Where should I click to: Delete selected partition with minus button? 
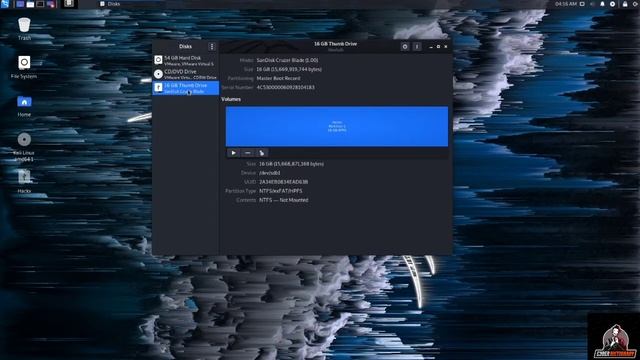(x=247, y=153)
